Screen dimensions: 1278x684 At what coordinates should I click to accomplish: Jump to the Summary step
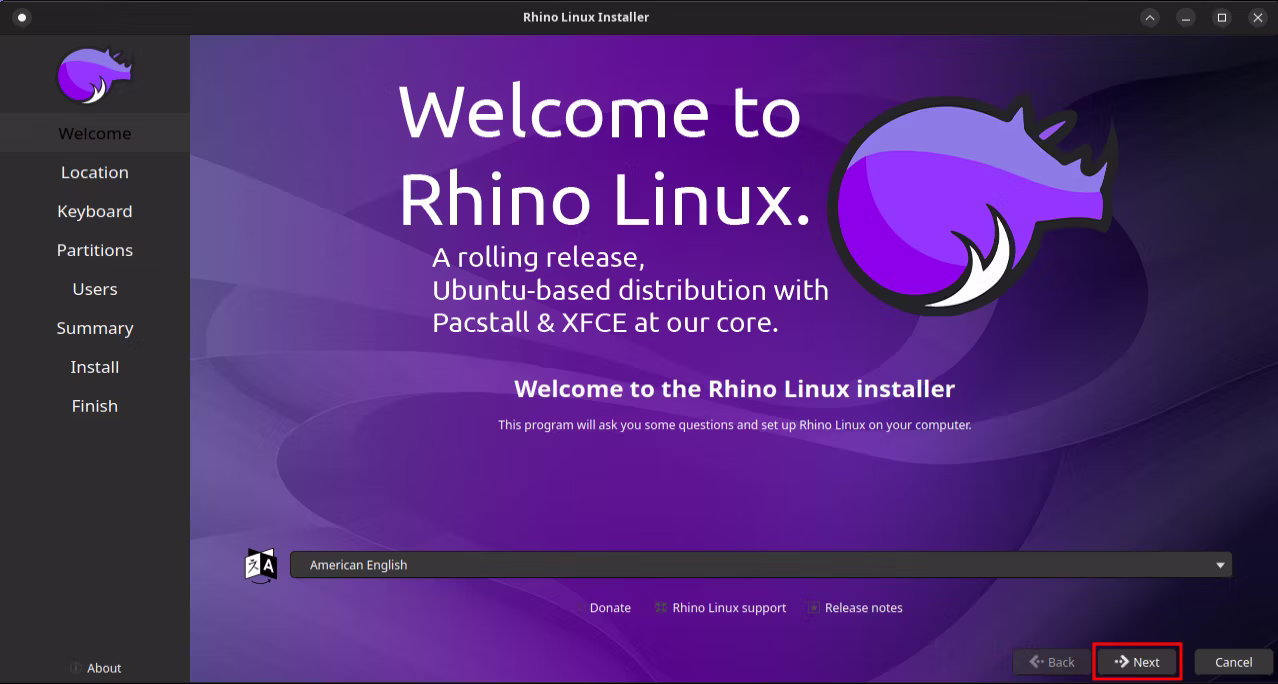(x=94, y=328)
